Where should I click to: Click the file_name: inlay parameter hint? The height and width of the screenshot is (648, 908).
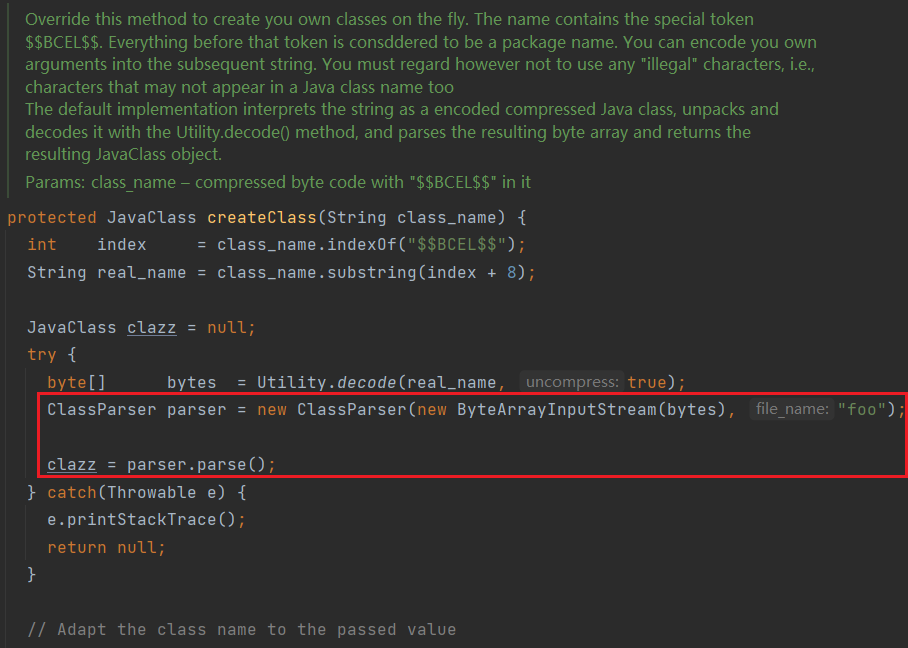793,409
